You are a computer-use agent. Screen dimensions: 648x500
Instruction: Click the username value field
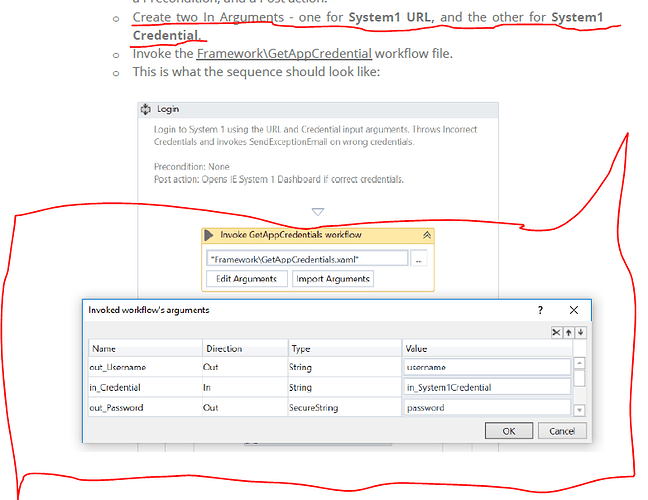[487, 367]
